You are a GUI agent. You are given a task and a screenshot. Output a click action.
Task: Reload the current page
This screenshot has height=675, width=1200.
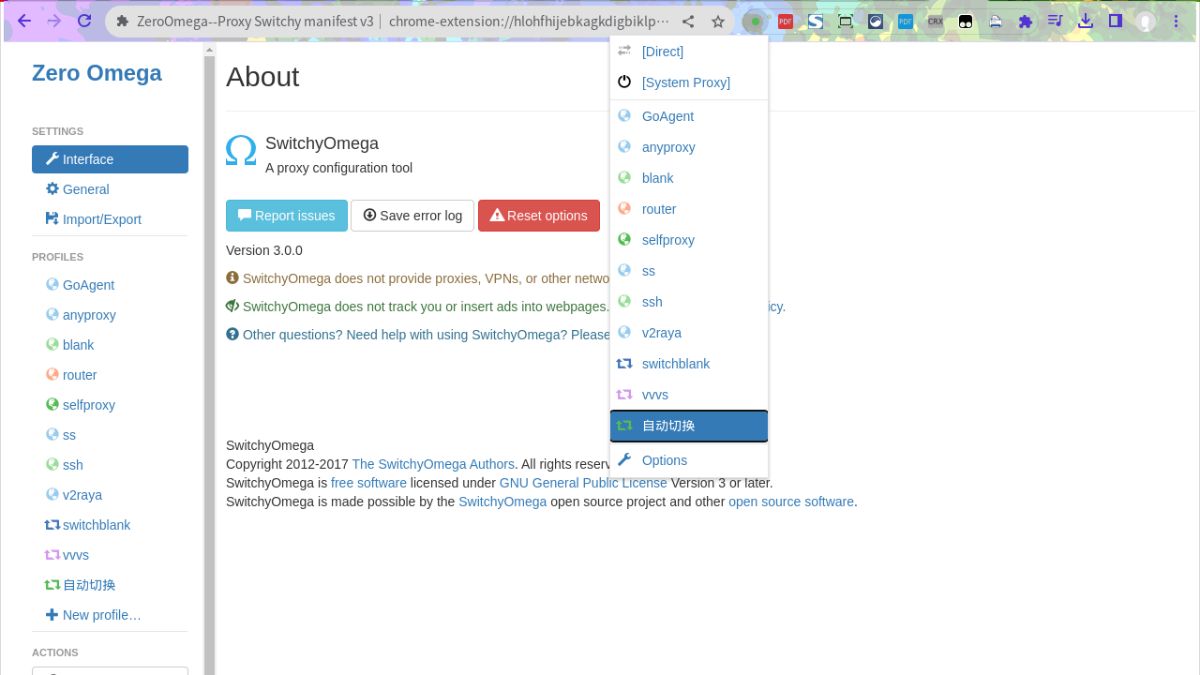(x=85, y=21)
